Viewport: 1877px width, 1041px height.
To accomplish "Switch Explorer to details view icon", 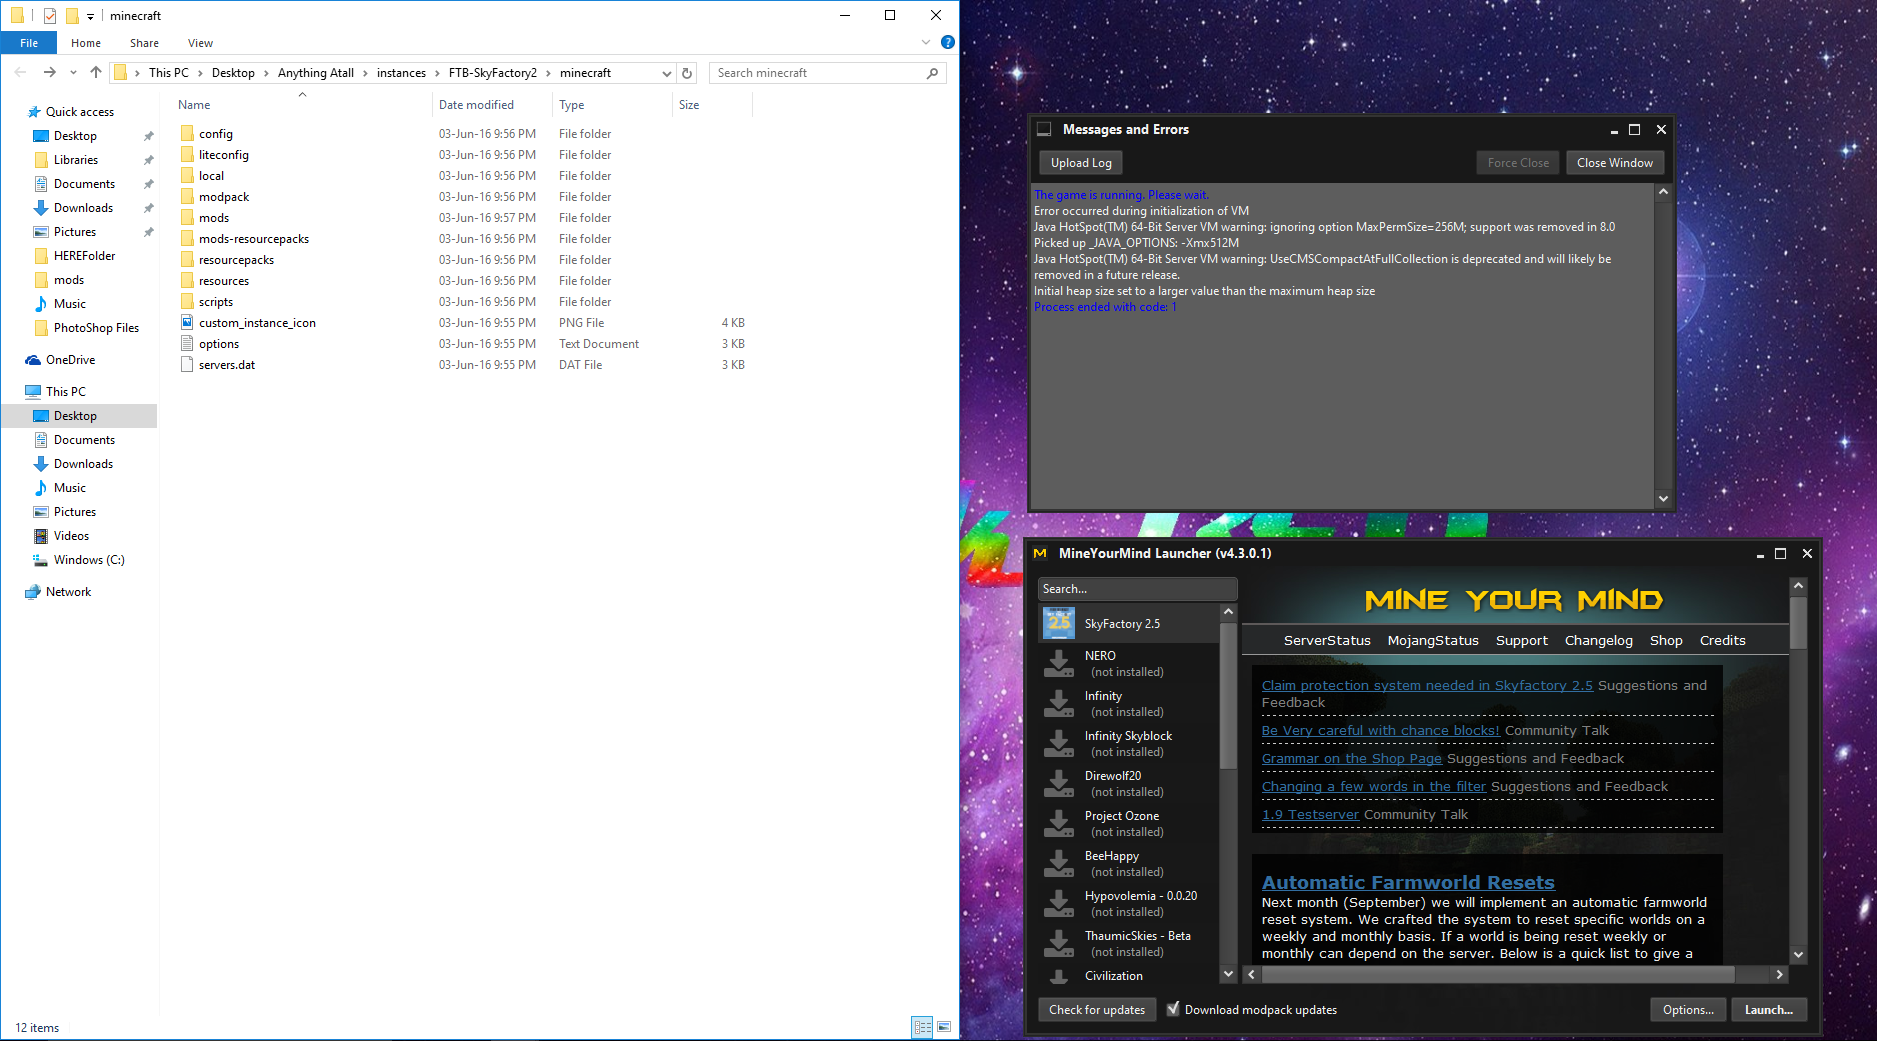I will coord(922,1027).
